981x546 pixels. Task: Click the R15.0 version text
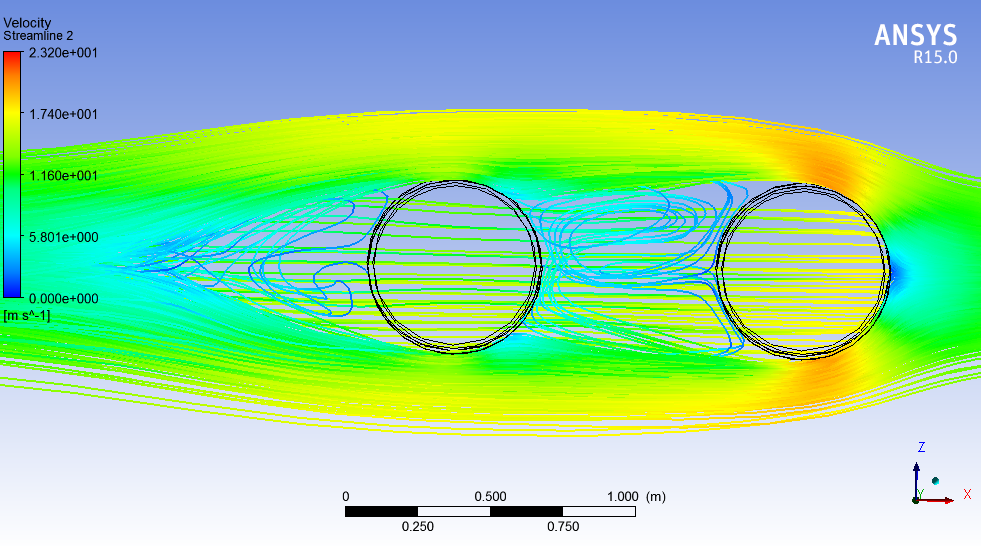(935, 57)
